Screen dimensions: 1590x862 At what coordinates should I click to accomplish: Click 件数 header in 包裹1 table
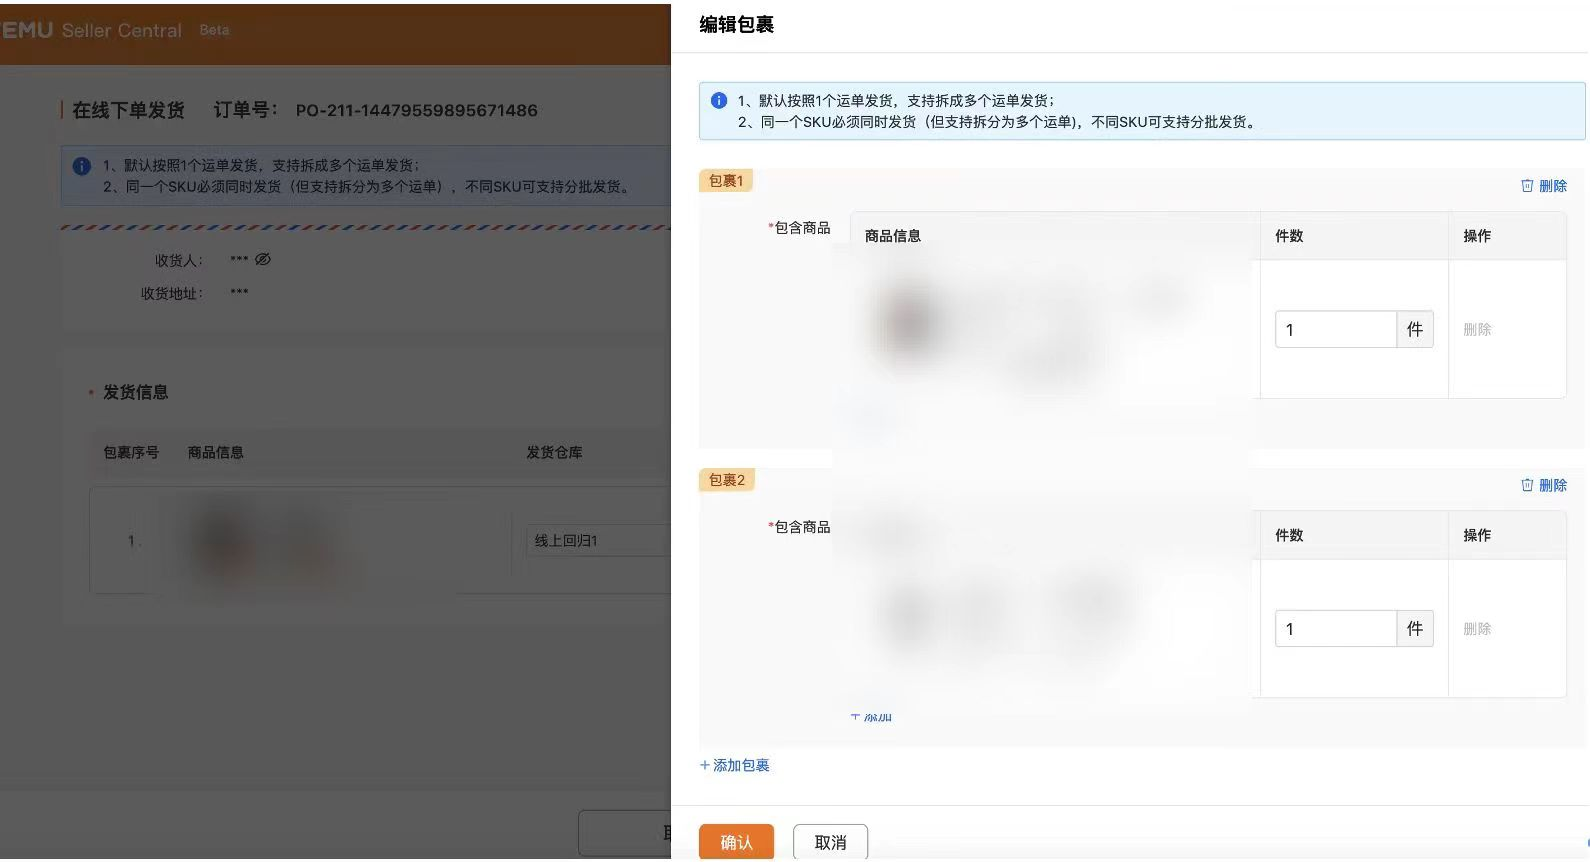(x=1289, y=236)
